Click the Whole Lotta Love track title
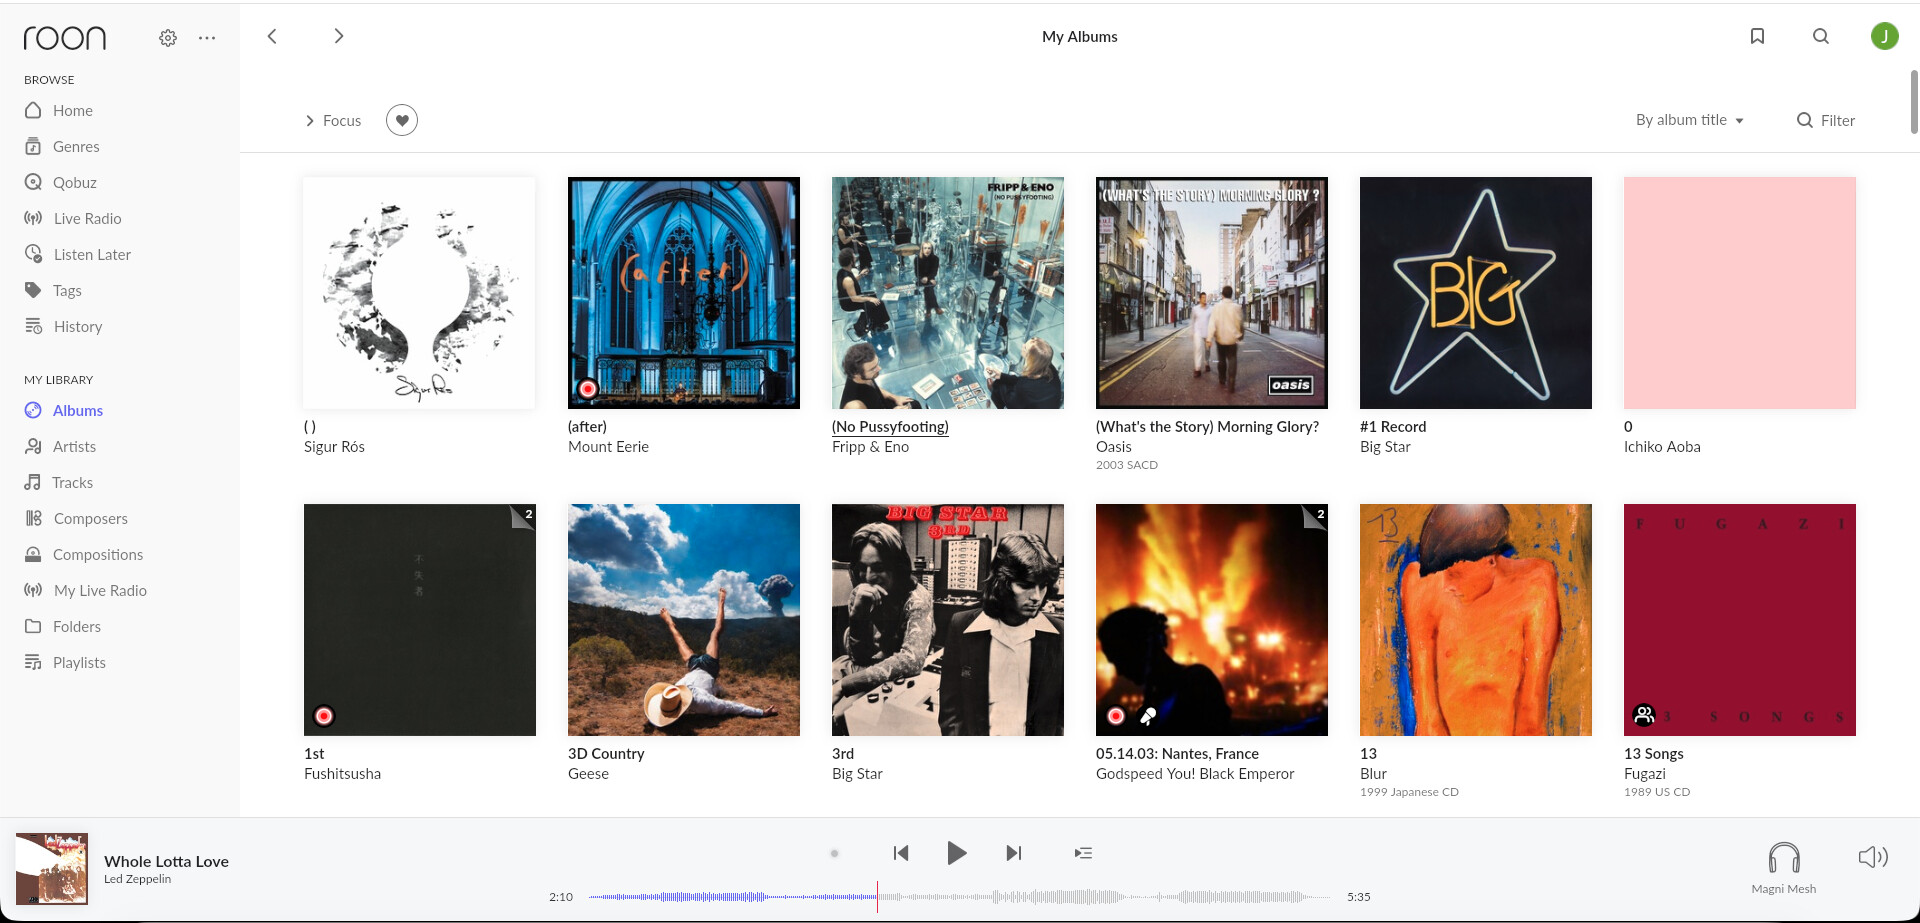1920x923 pixels. pos(166,861)
